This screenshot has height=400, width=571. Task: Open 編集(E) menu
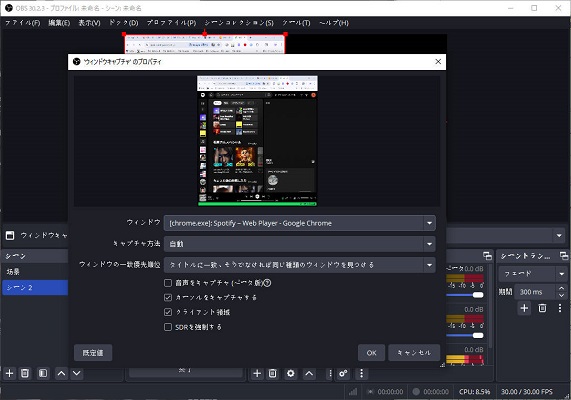pyautogui.click(x=59, y=23)
